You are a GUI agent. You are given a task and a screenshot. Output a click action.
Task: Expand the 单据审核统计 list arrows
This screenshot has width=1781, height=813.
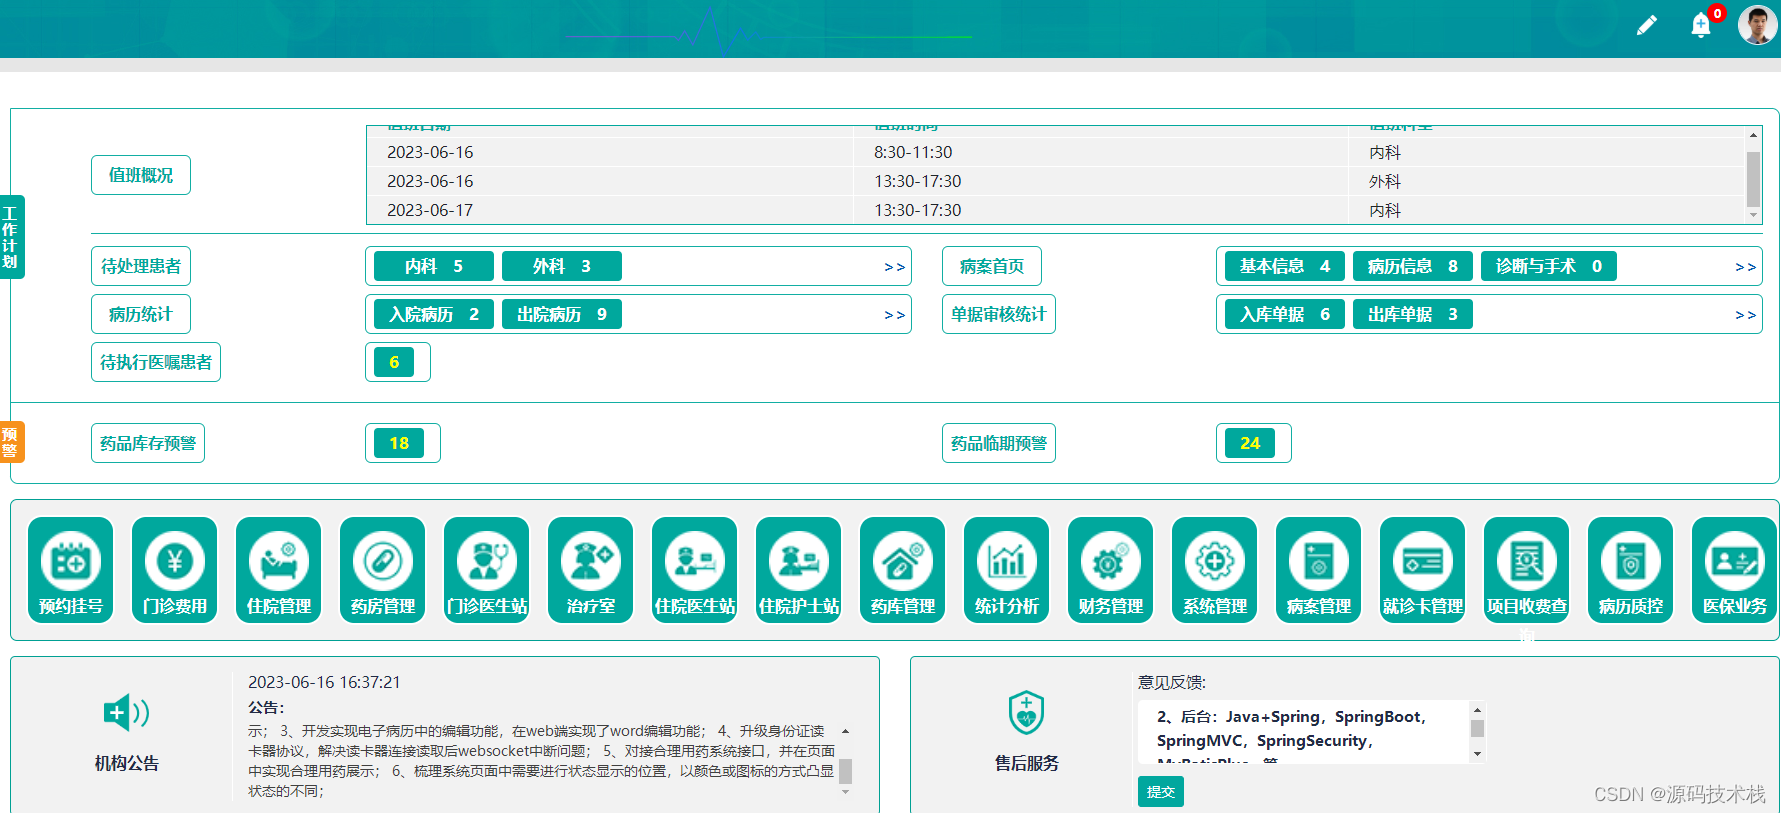[x=1745, y=315]
